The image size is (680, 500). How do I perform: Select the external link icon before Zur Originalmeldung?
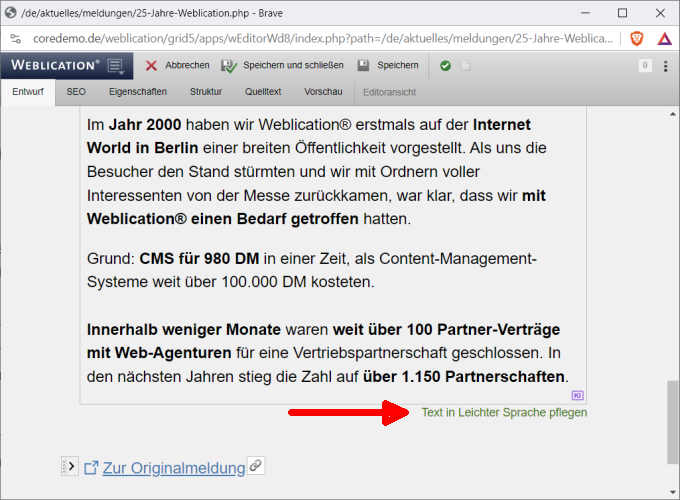(x=91, y=468)
